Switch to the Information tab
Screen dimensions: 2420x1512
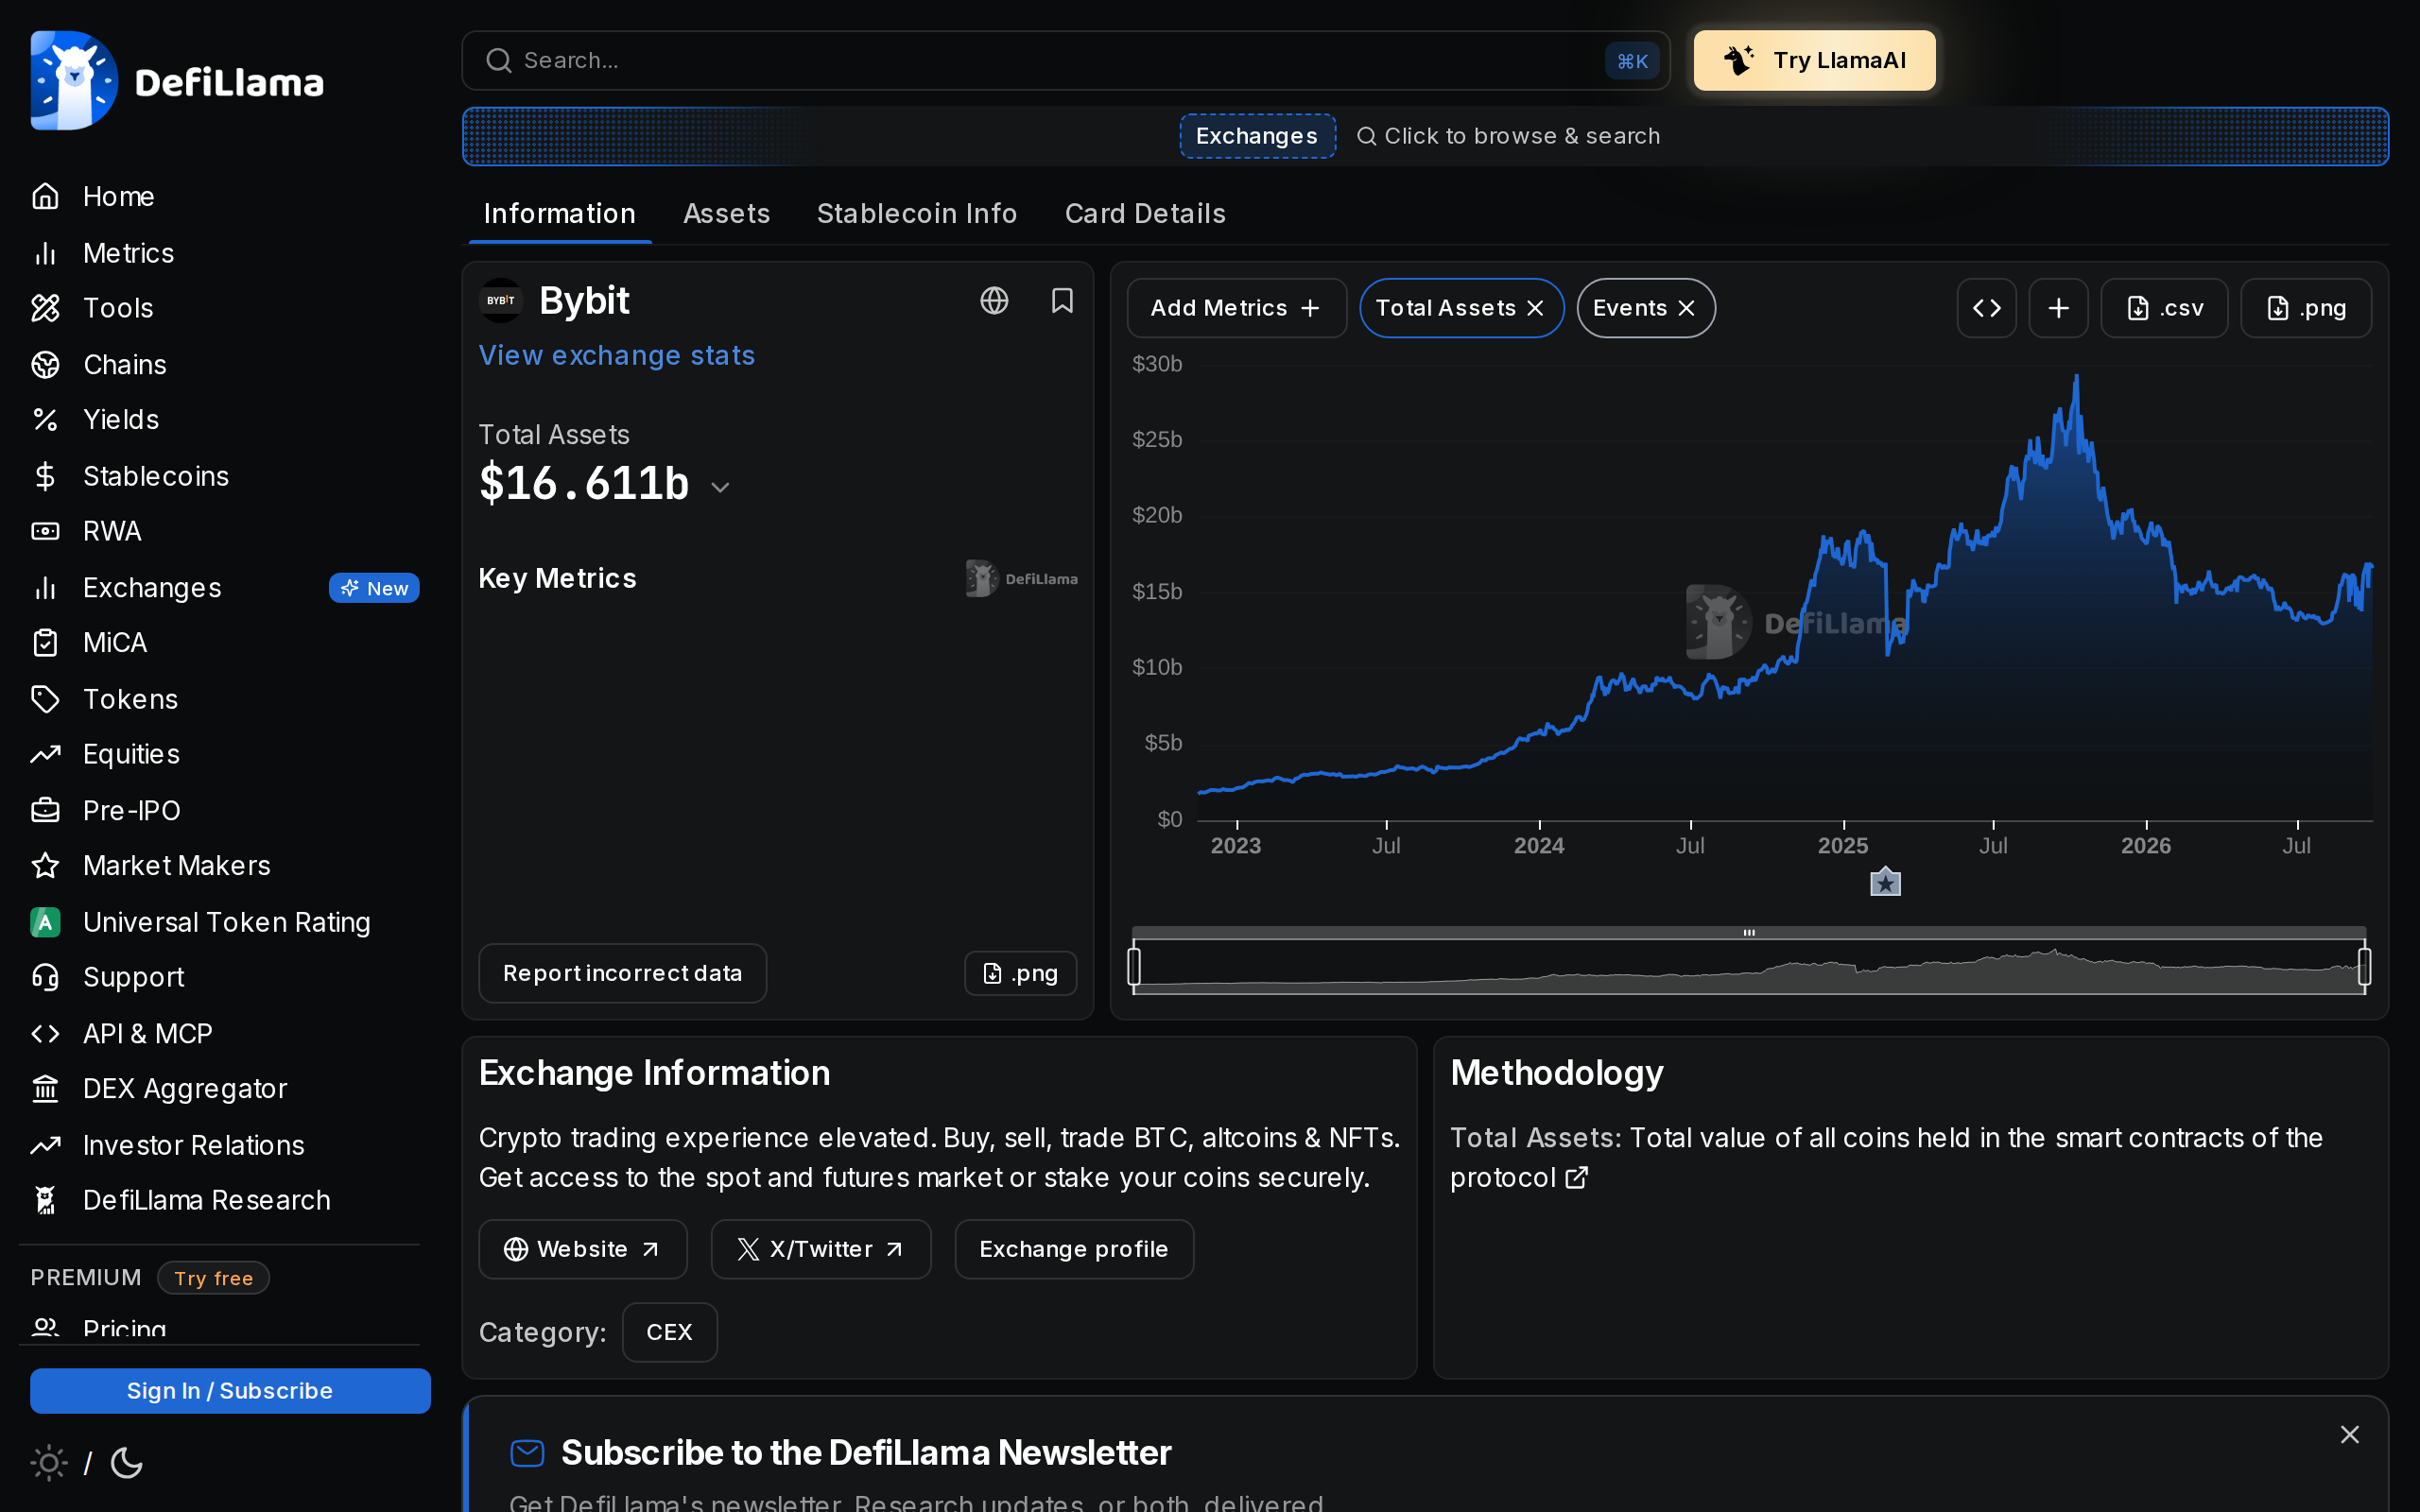(x=560, y=214)
